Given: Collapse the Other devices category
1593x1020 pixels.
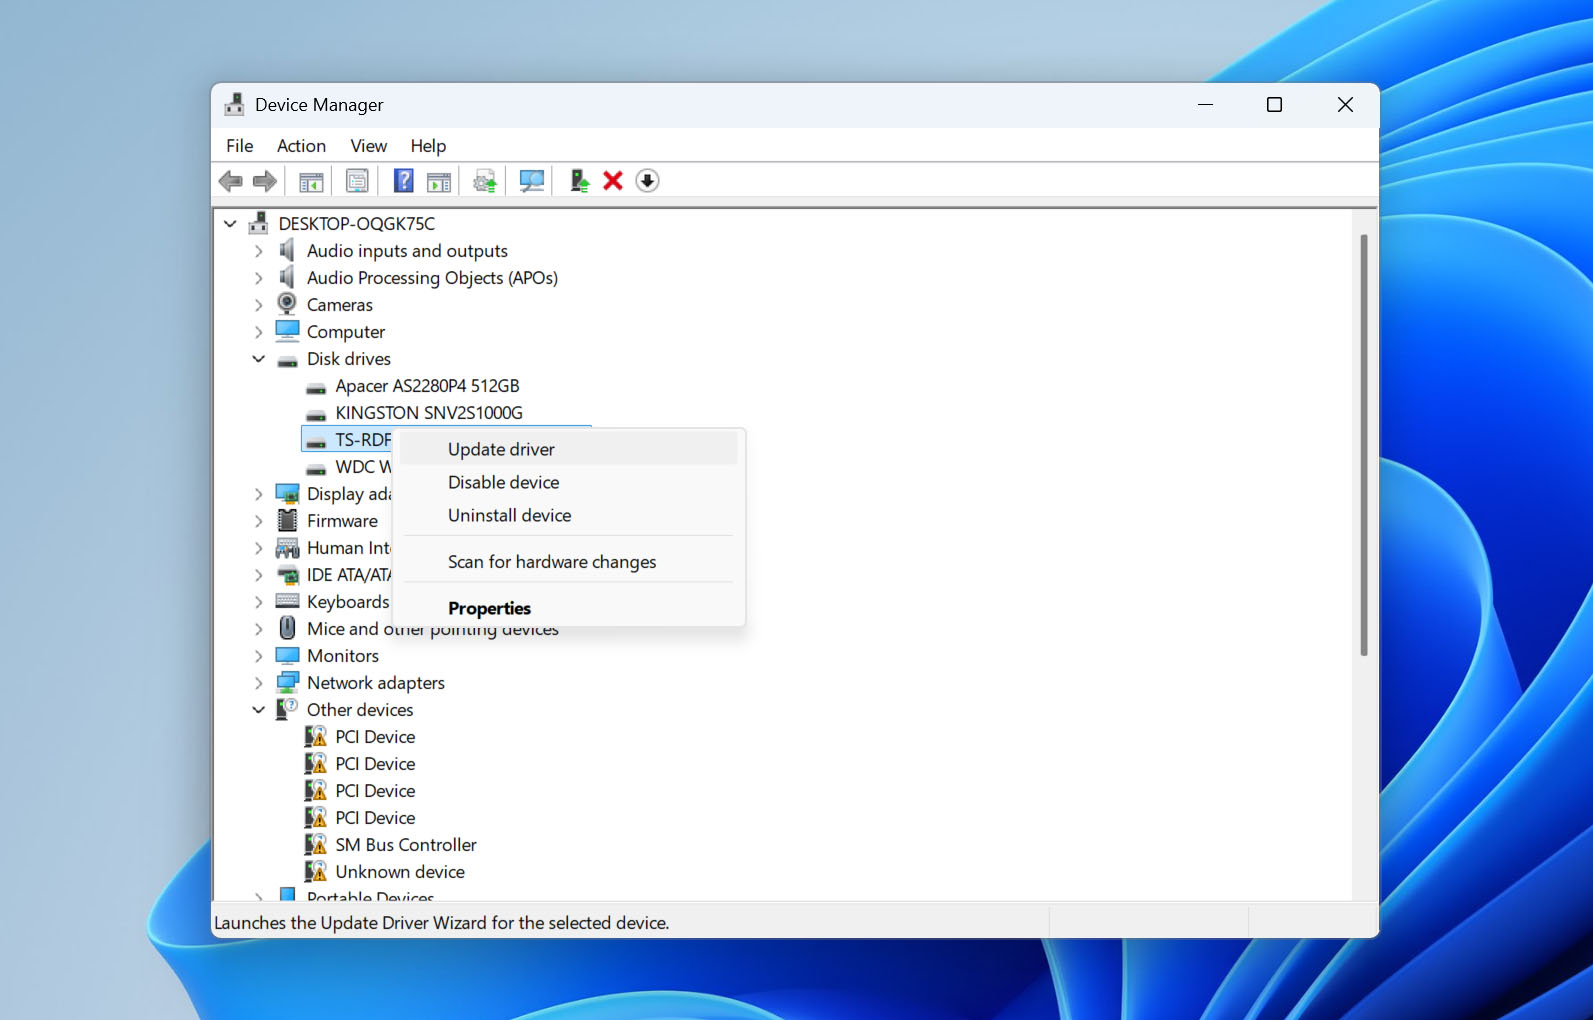Looking at the screenshot, I should tap(259, 709).
